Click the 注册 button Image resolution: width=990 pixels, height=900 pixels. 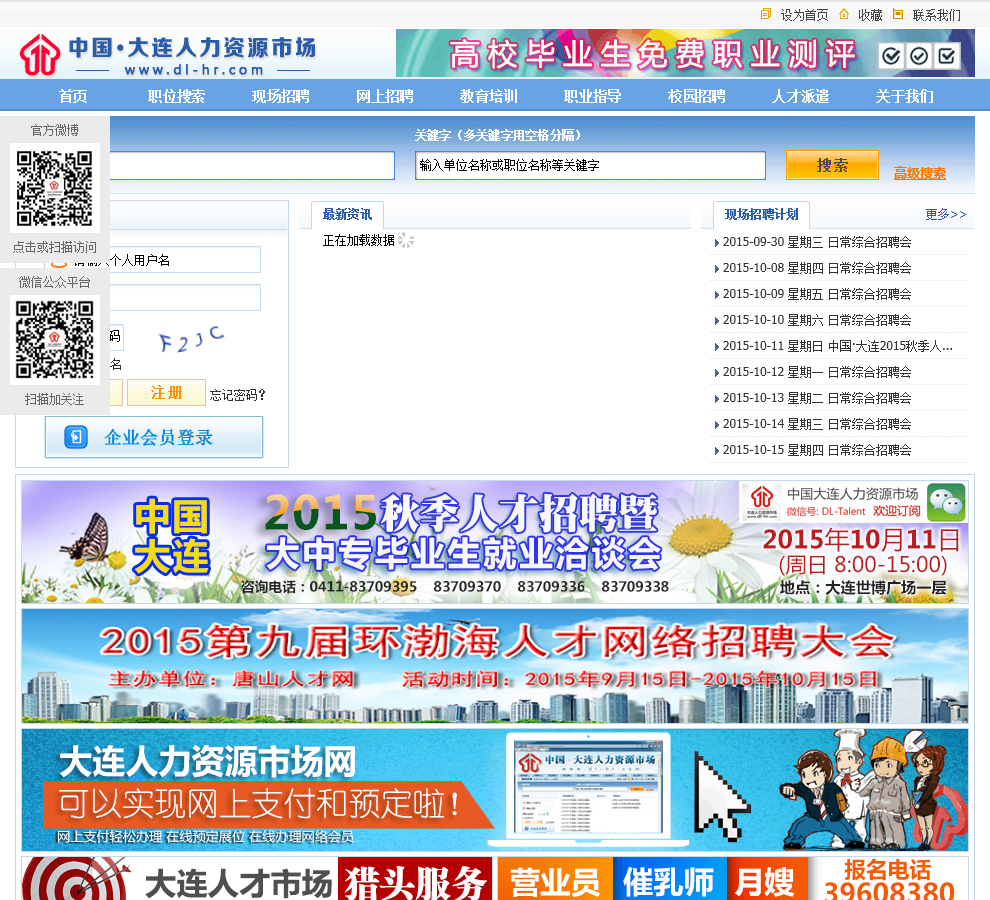(x=166, y=393)
